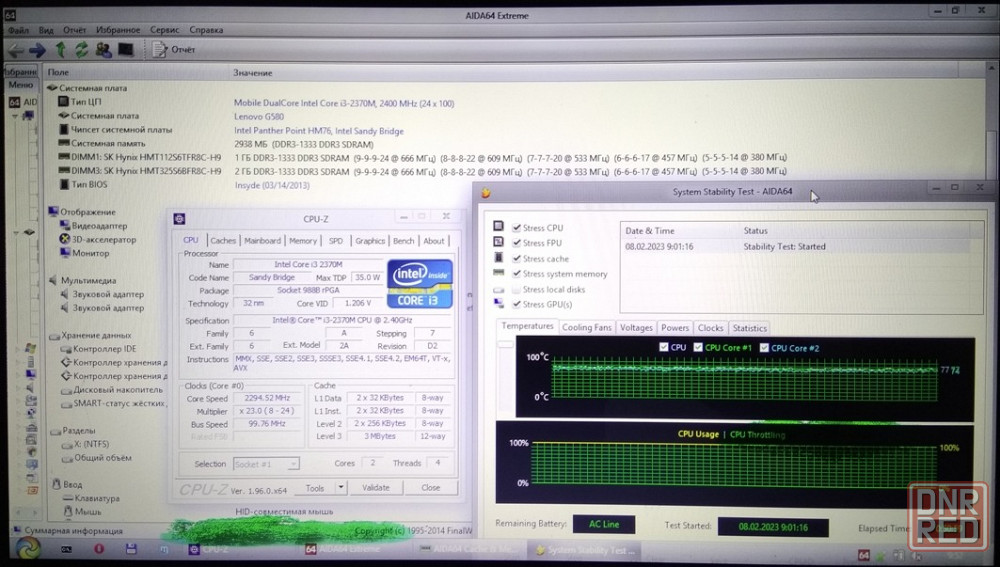
Task: Toggle the Stress cache checkbox
Action: tap(517, 258)
